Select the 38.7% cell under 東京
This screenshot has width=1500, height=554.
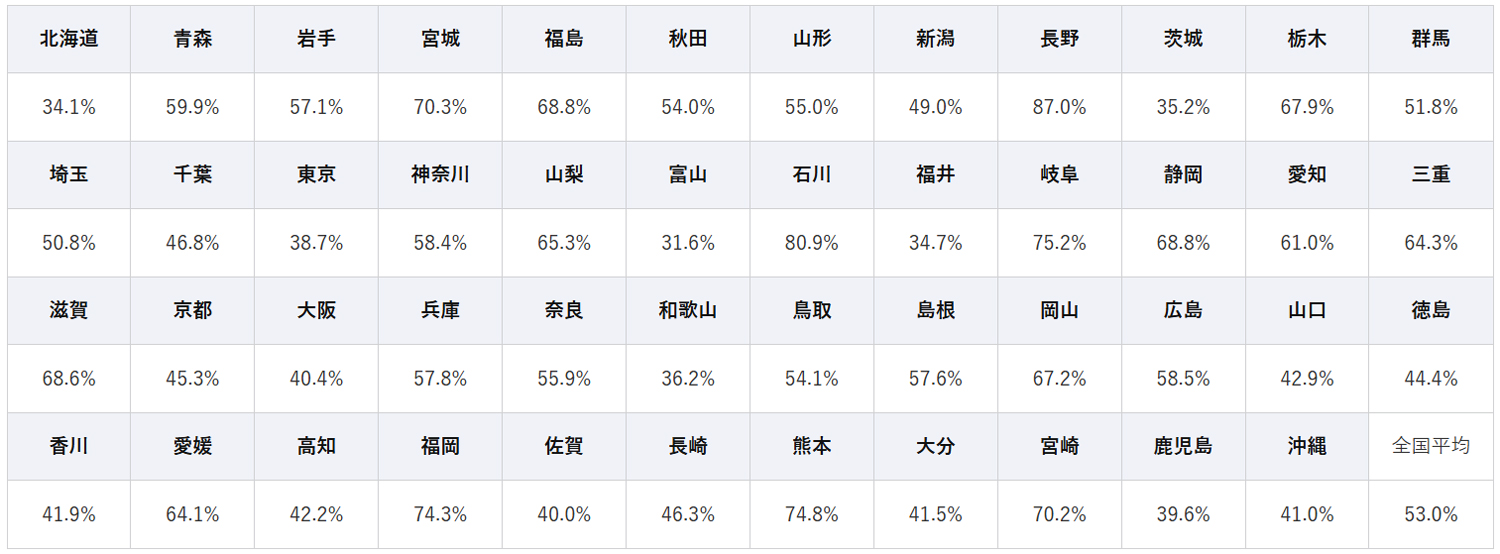click(316, 243)
